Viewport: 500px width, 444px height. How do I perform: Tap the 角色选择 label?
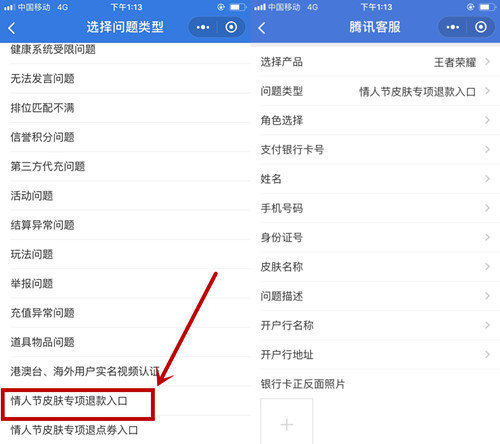282,120
